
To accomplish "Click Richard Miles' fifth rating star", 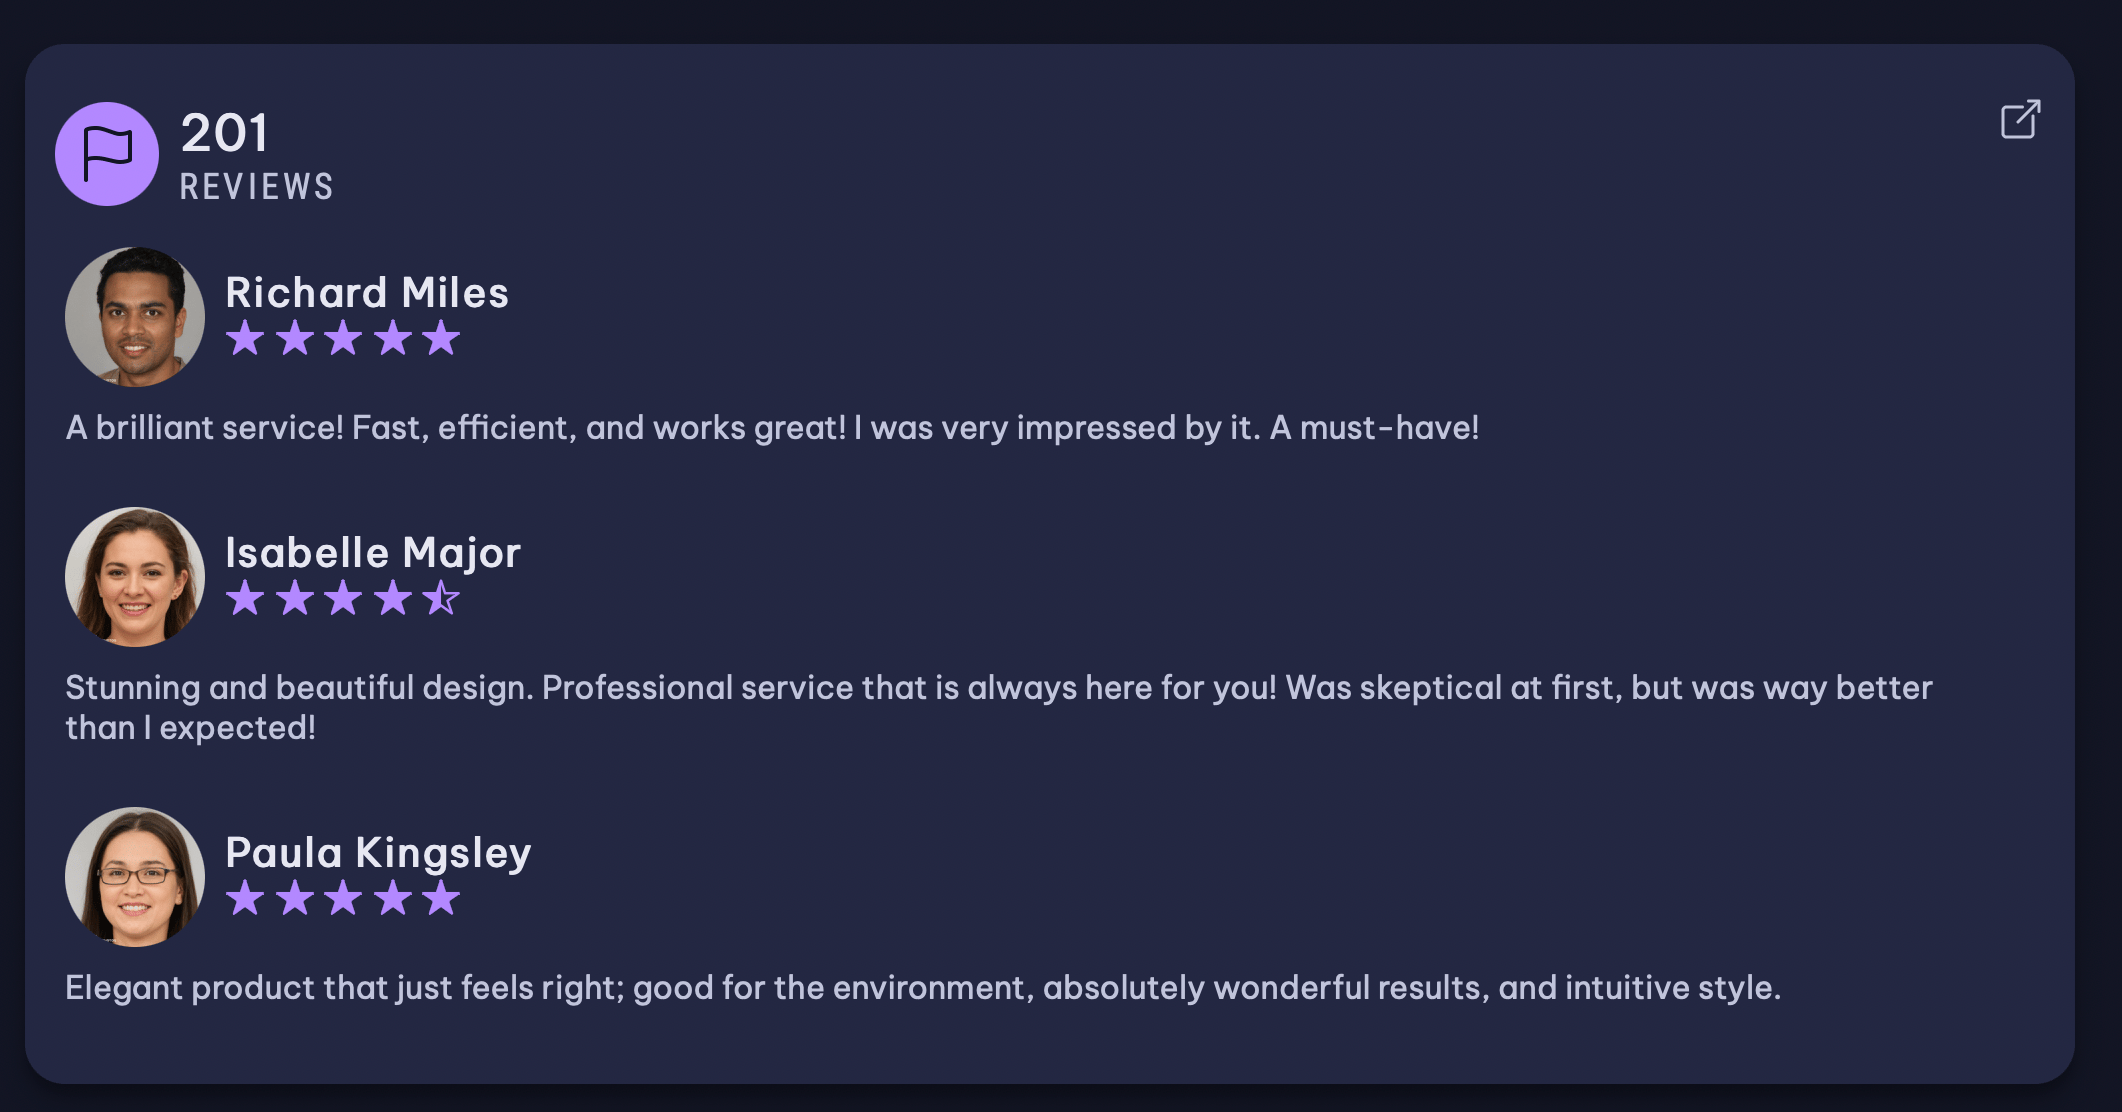I will click(x=441, y=338).
